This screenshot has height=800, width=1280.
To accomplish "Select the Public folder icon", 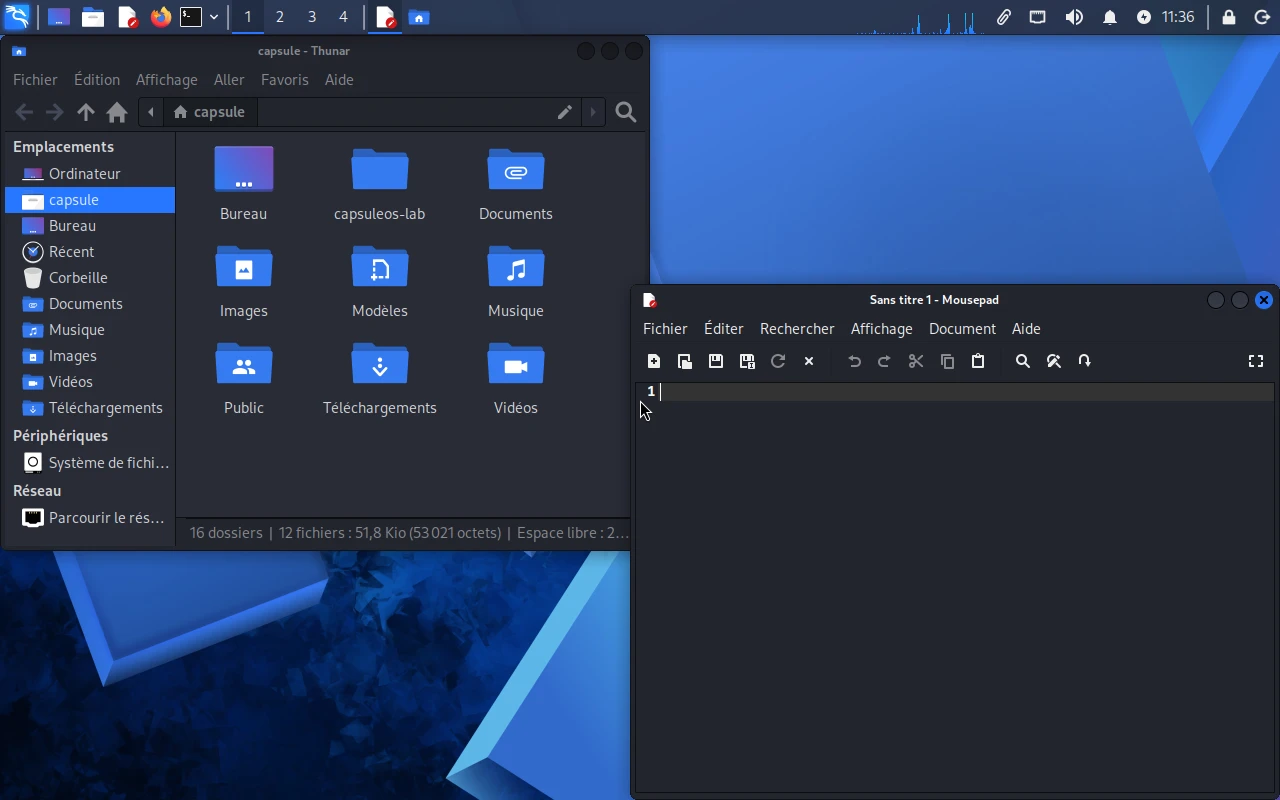I will pyautogui.click(x=244, y=366).
